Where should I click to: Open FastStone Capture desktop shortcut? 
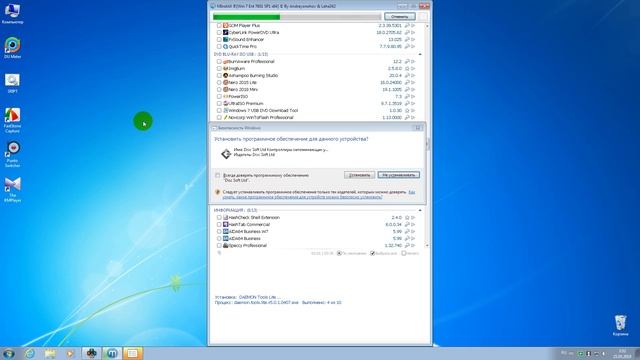tap(12, 120)
